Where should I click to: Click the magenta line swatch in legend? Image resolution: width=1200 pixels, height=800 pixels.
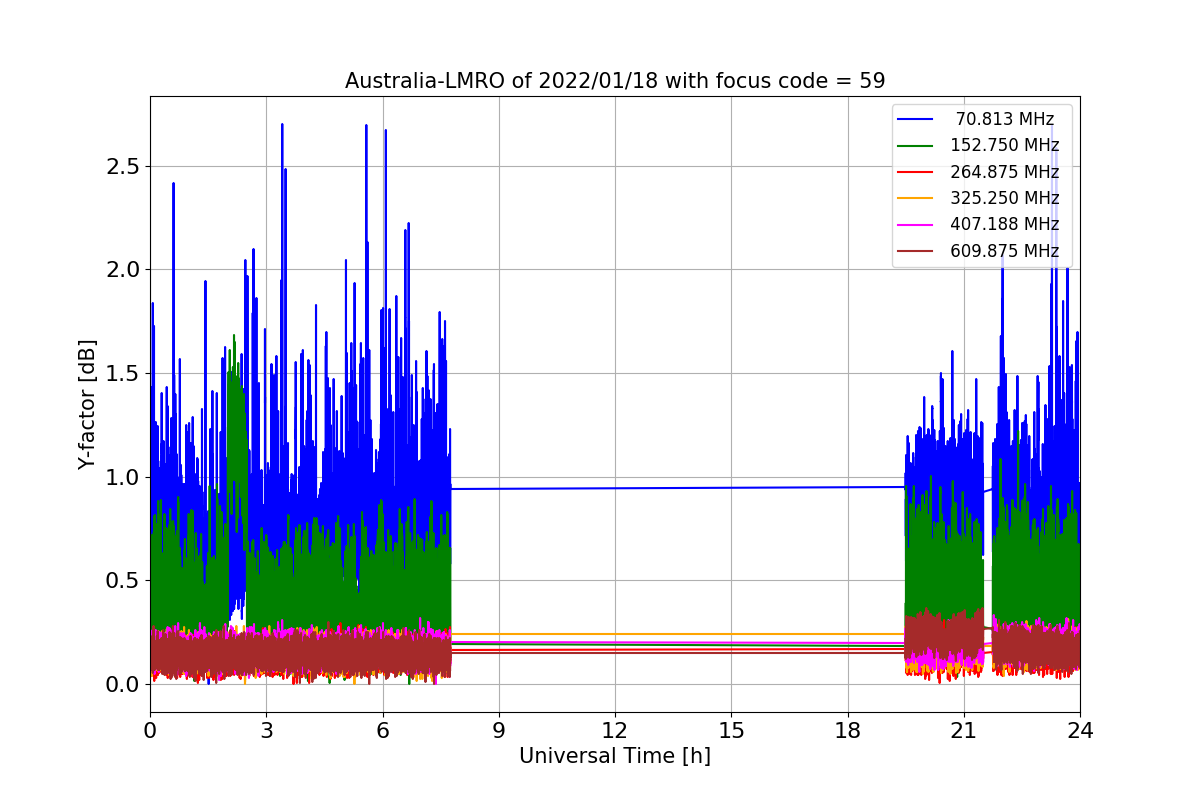click(916, 225)
